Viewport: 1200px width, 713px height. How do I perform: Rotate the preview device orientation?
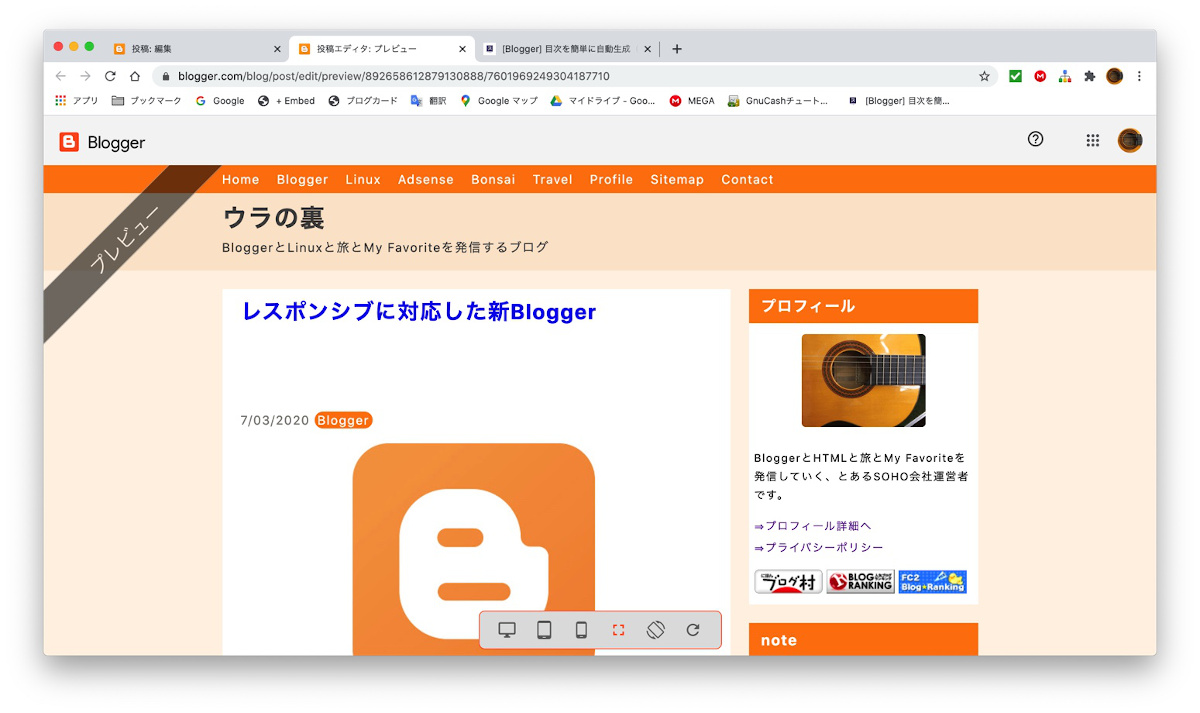click(x=655, y=630)
